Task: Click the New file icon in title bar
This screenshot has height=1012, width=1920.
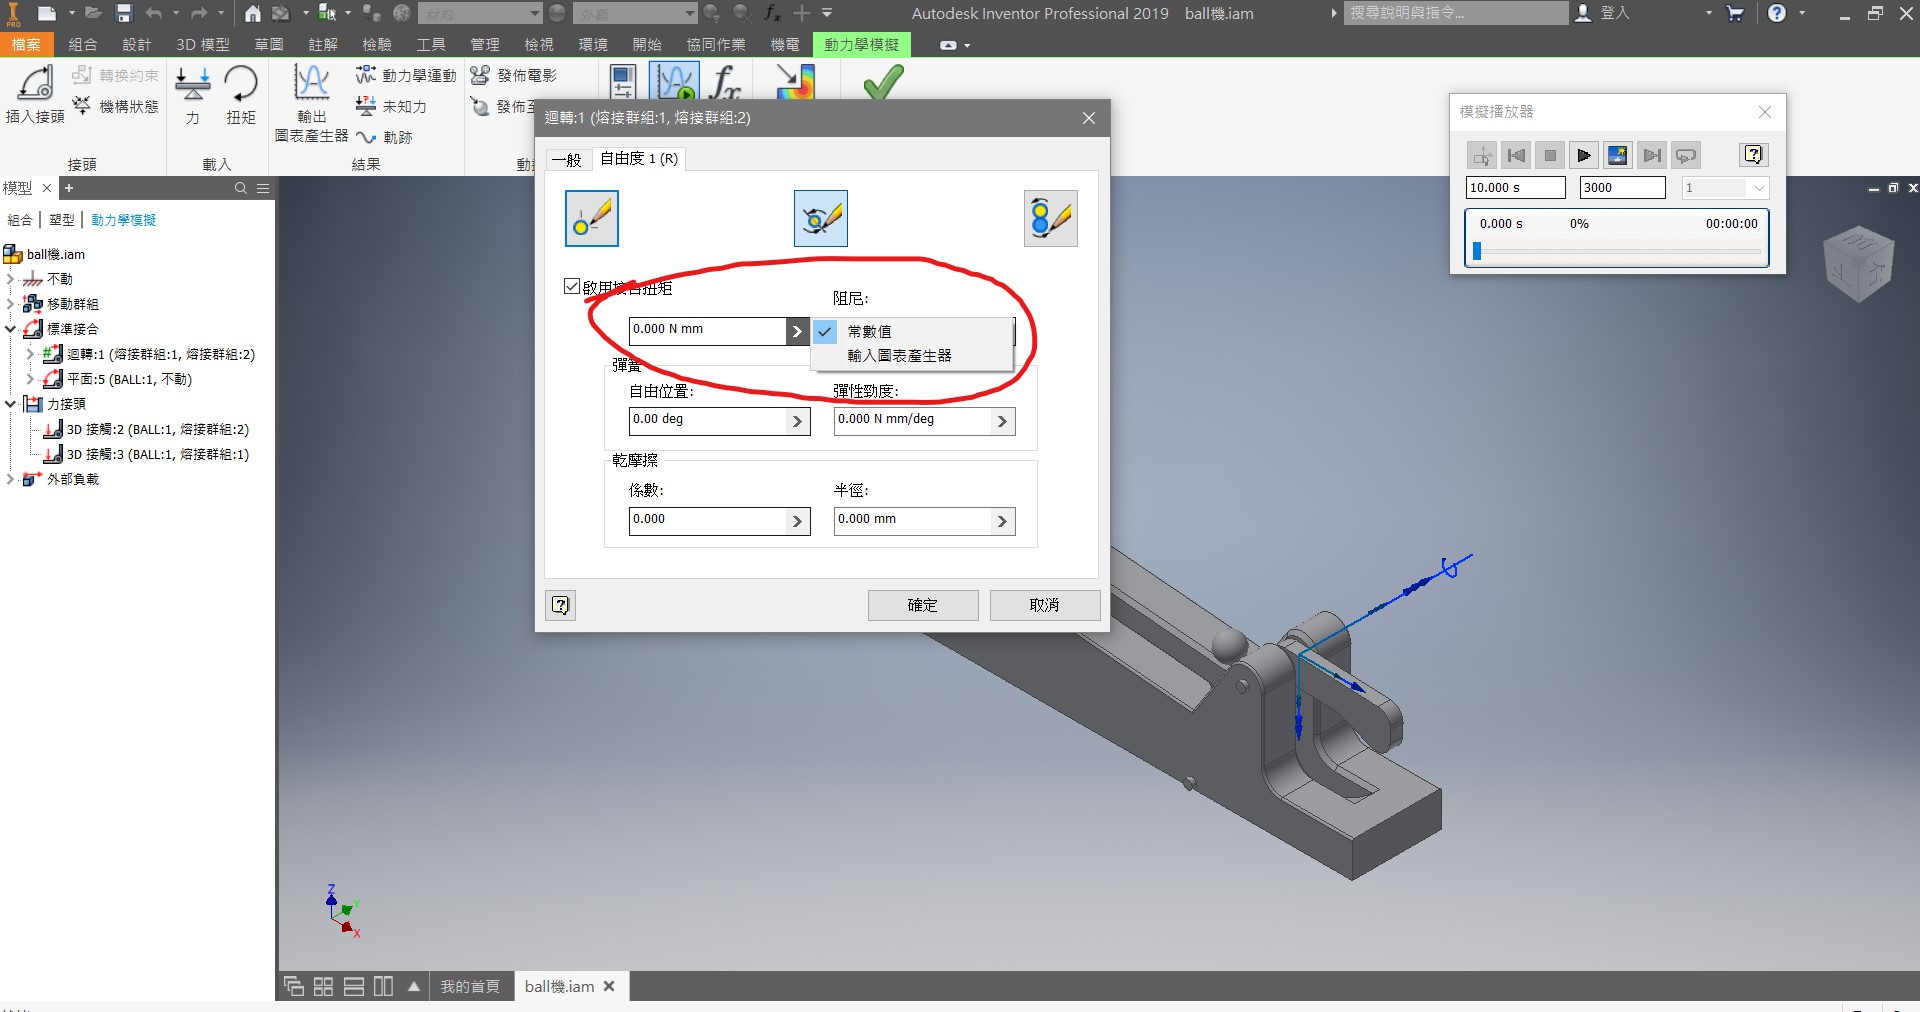Action: click(x=47, y=13)
